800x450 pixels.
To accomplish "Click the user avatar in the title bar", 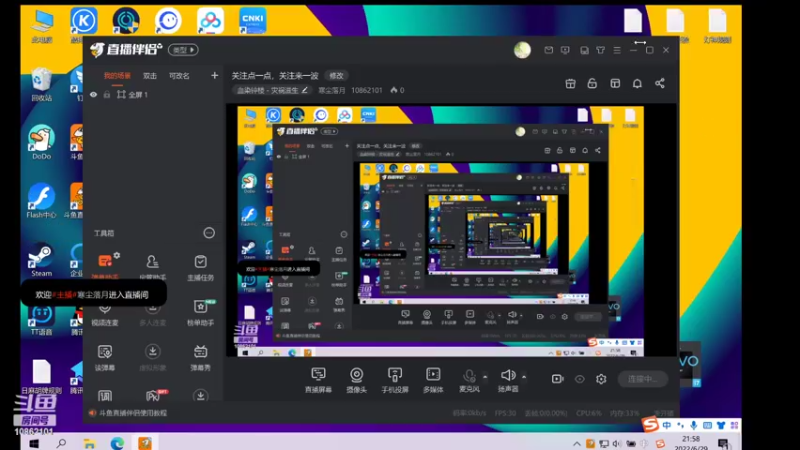I will pos(522,50).
